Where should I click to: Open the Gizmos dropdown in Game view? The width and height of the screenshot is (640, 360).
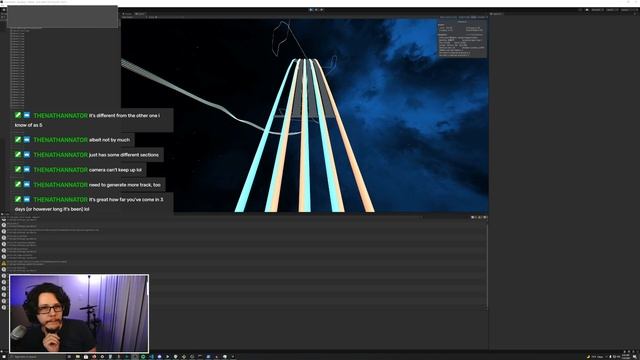(482, 17)
